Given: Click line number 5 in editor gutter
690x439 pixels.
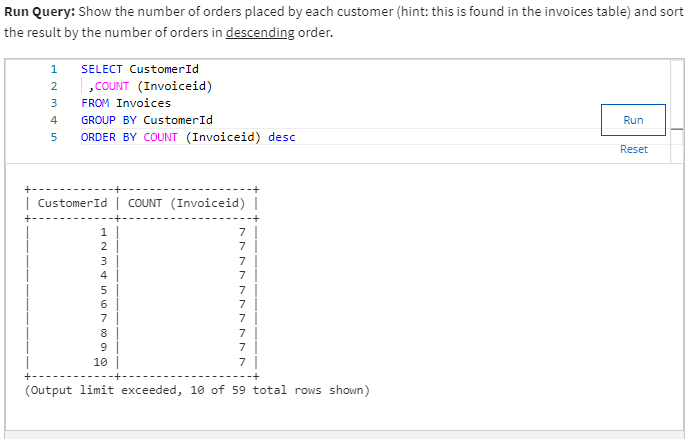Looking at the screenshot, I should tap(53, 137).
